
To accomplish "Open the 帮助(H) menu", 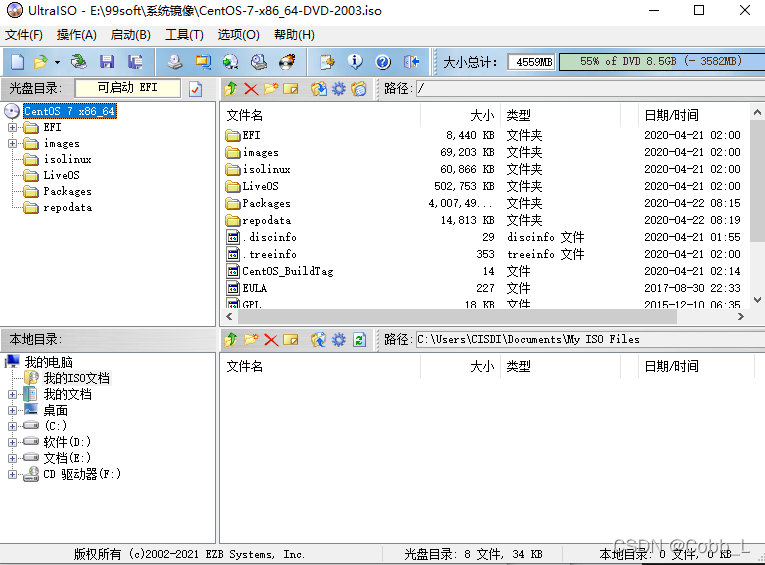I will [x=294, y=35].
